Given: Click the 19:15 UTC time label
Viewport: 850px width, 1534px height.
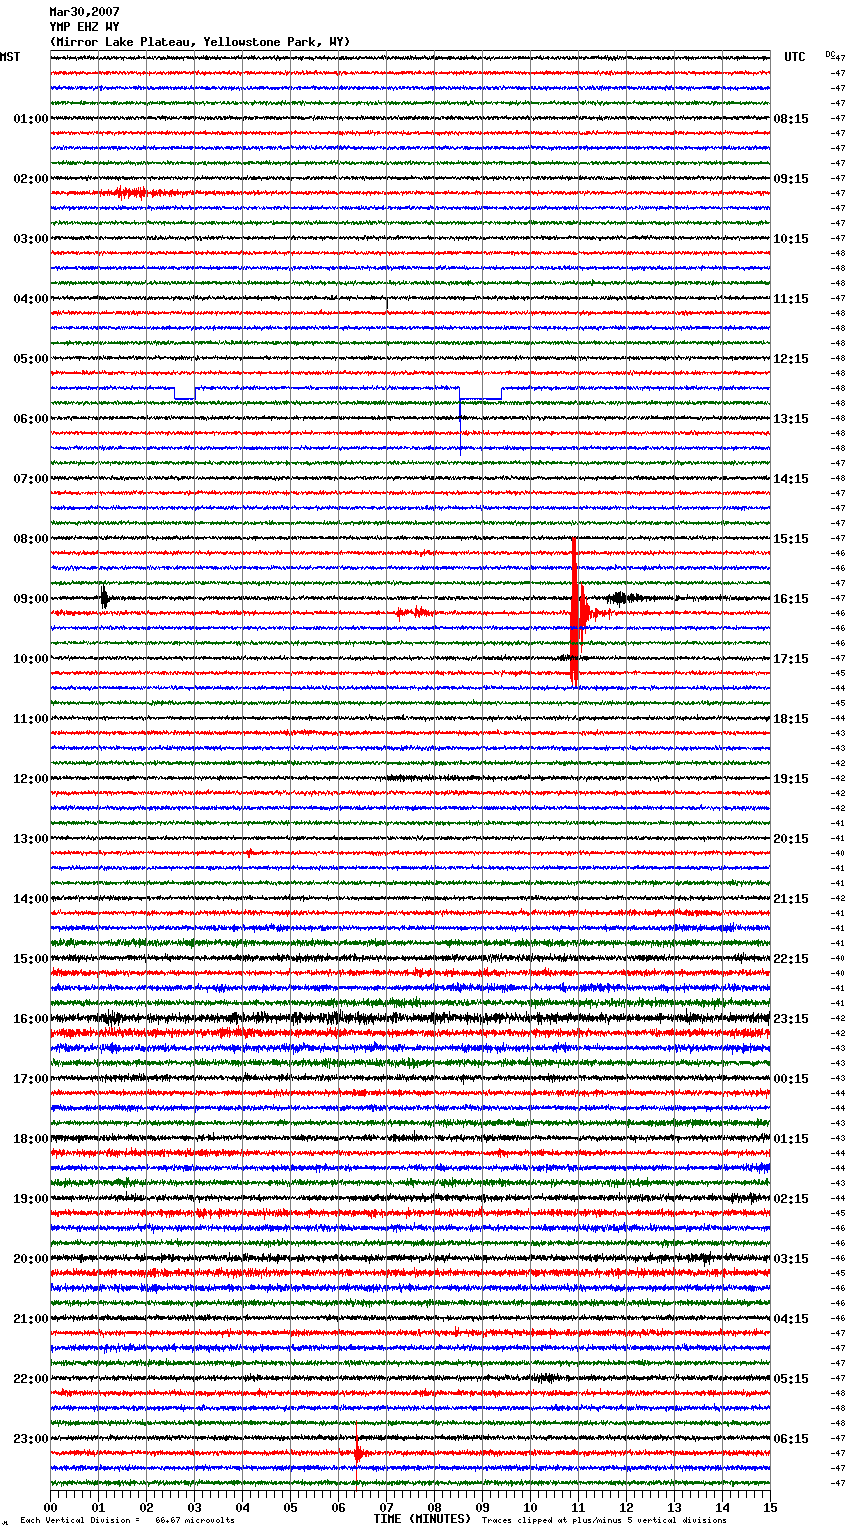Looking at the screenshot, I should tap(791, 779).
